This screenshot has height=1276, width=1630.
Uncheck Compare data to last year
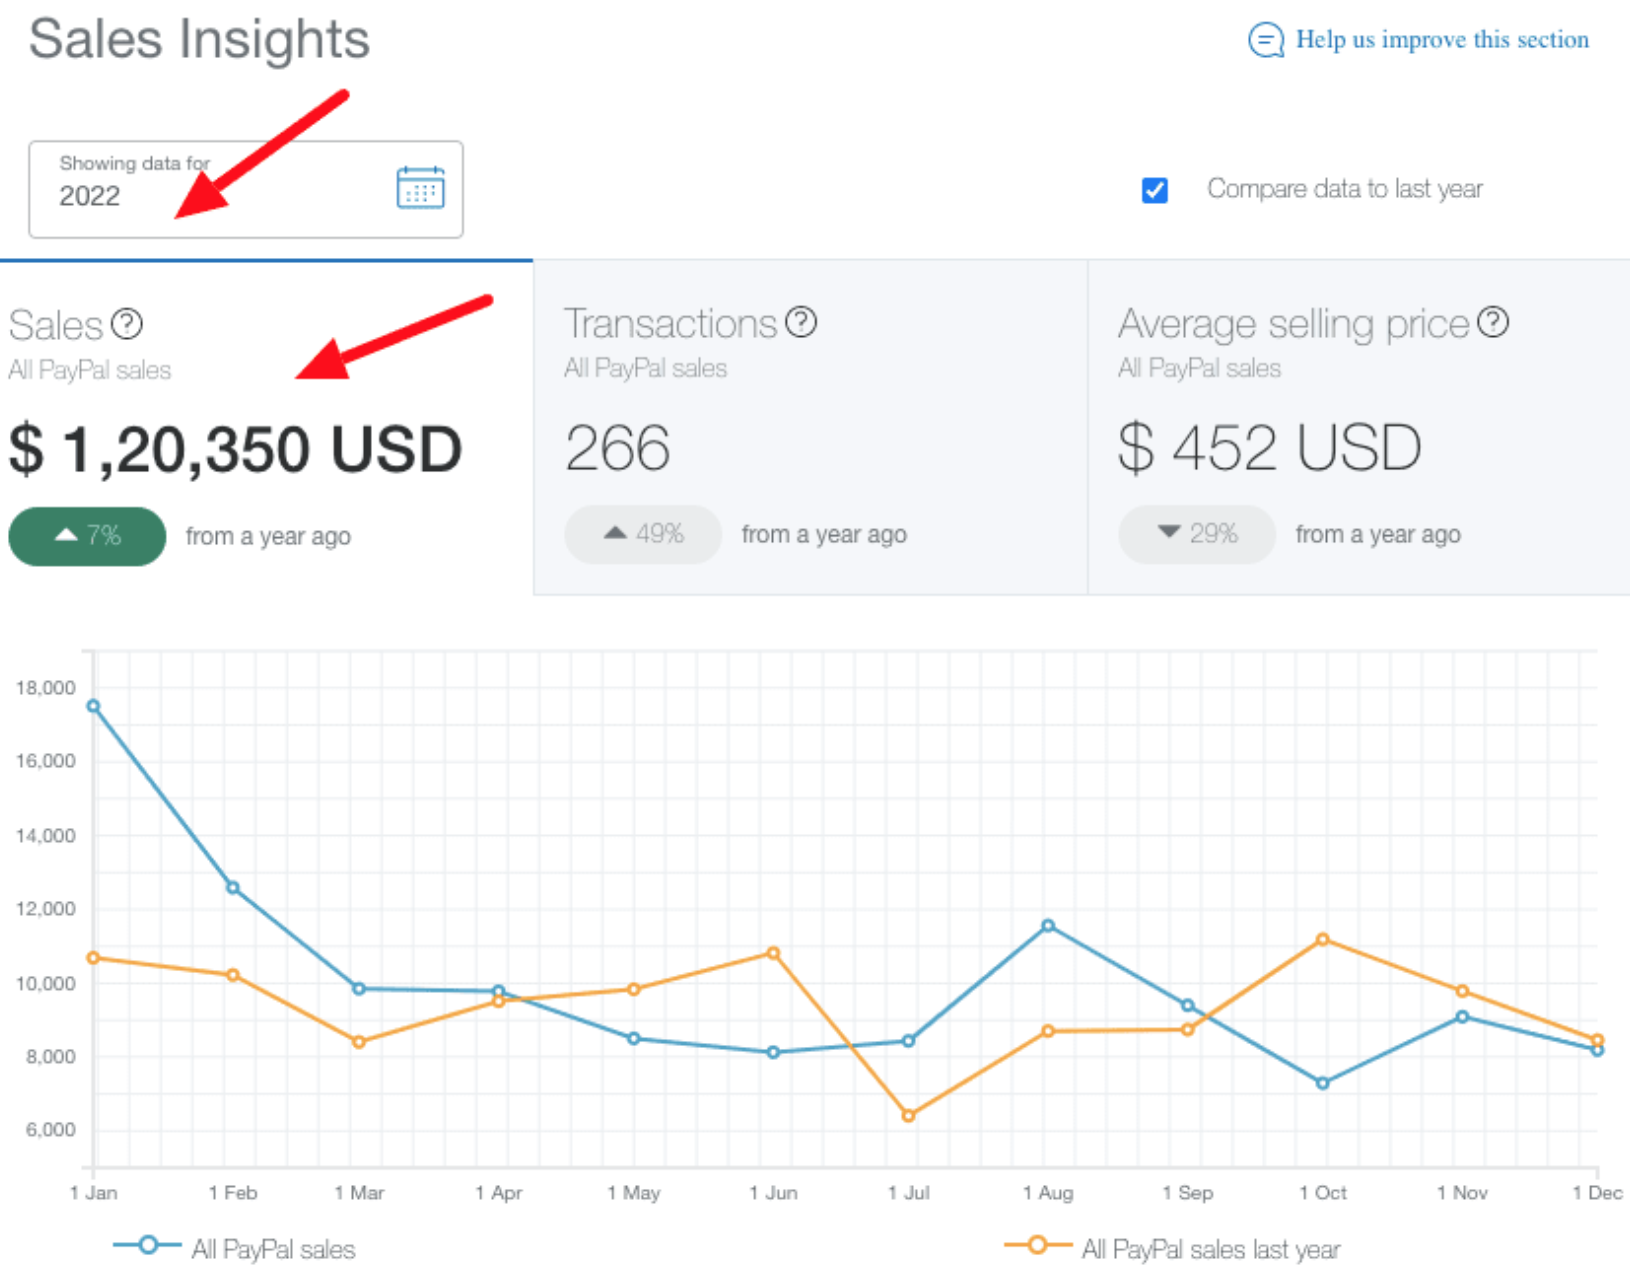(x=1155, y=190)
